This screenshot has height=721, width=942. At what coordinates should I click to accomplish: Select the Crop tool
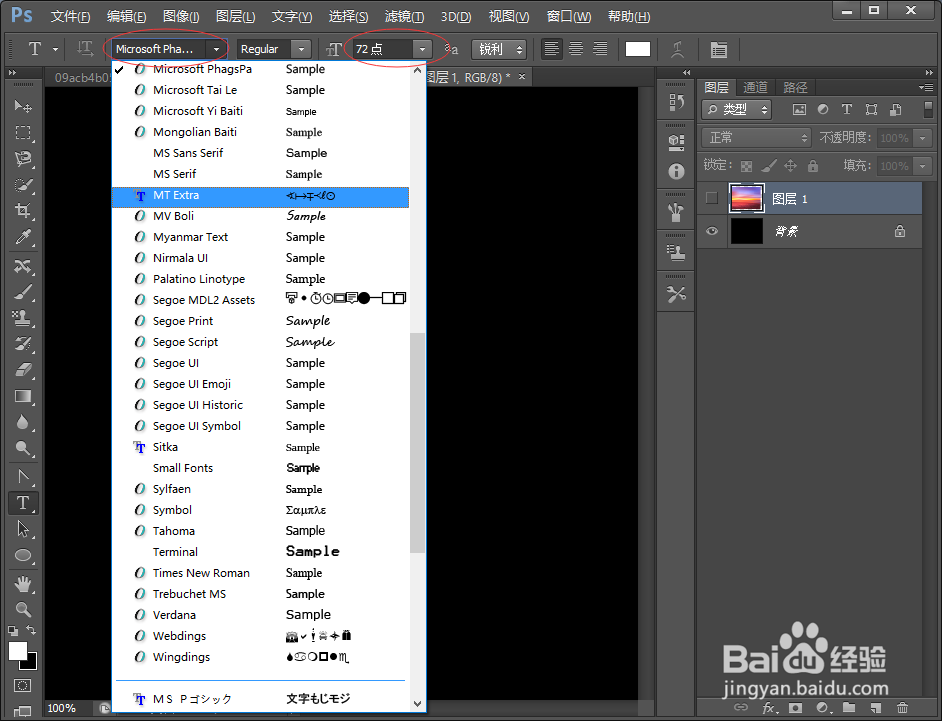click(23, 211)
